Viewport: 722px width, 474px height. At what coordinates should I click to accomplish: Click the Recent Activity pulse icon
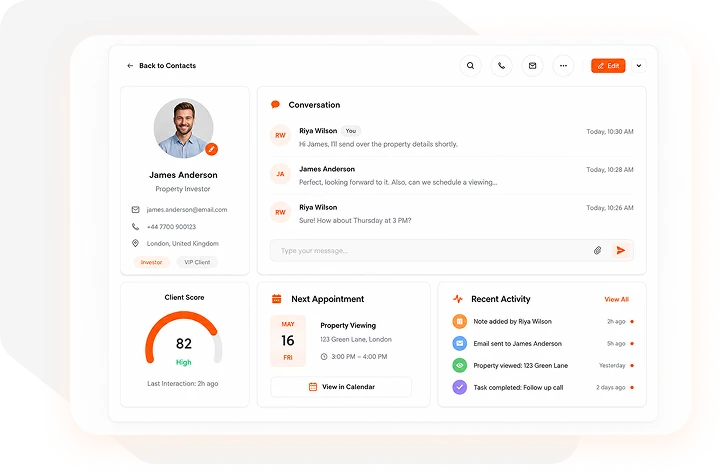[x=458, y=299]
